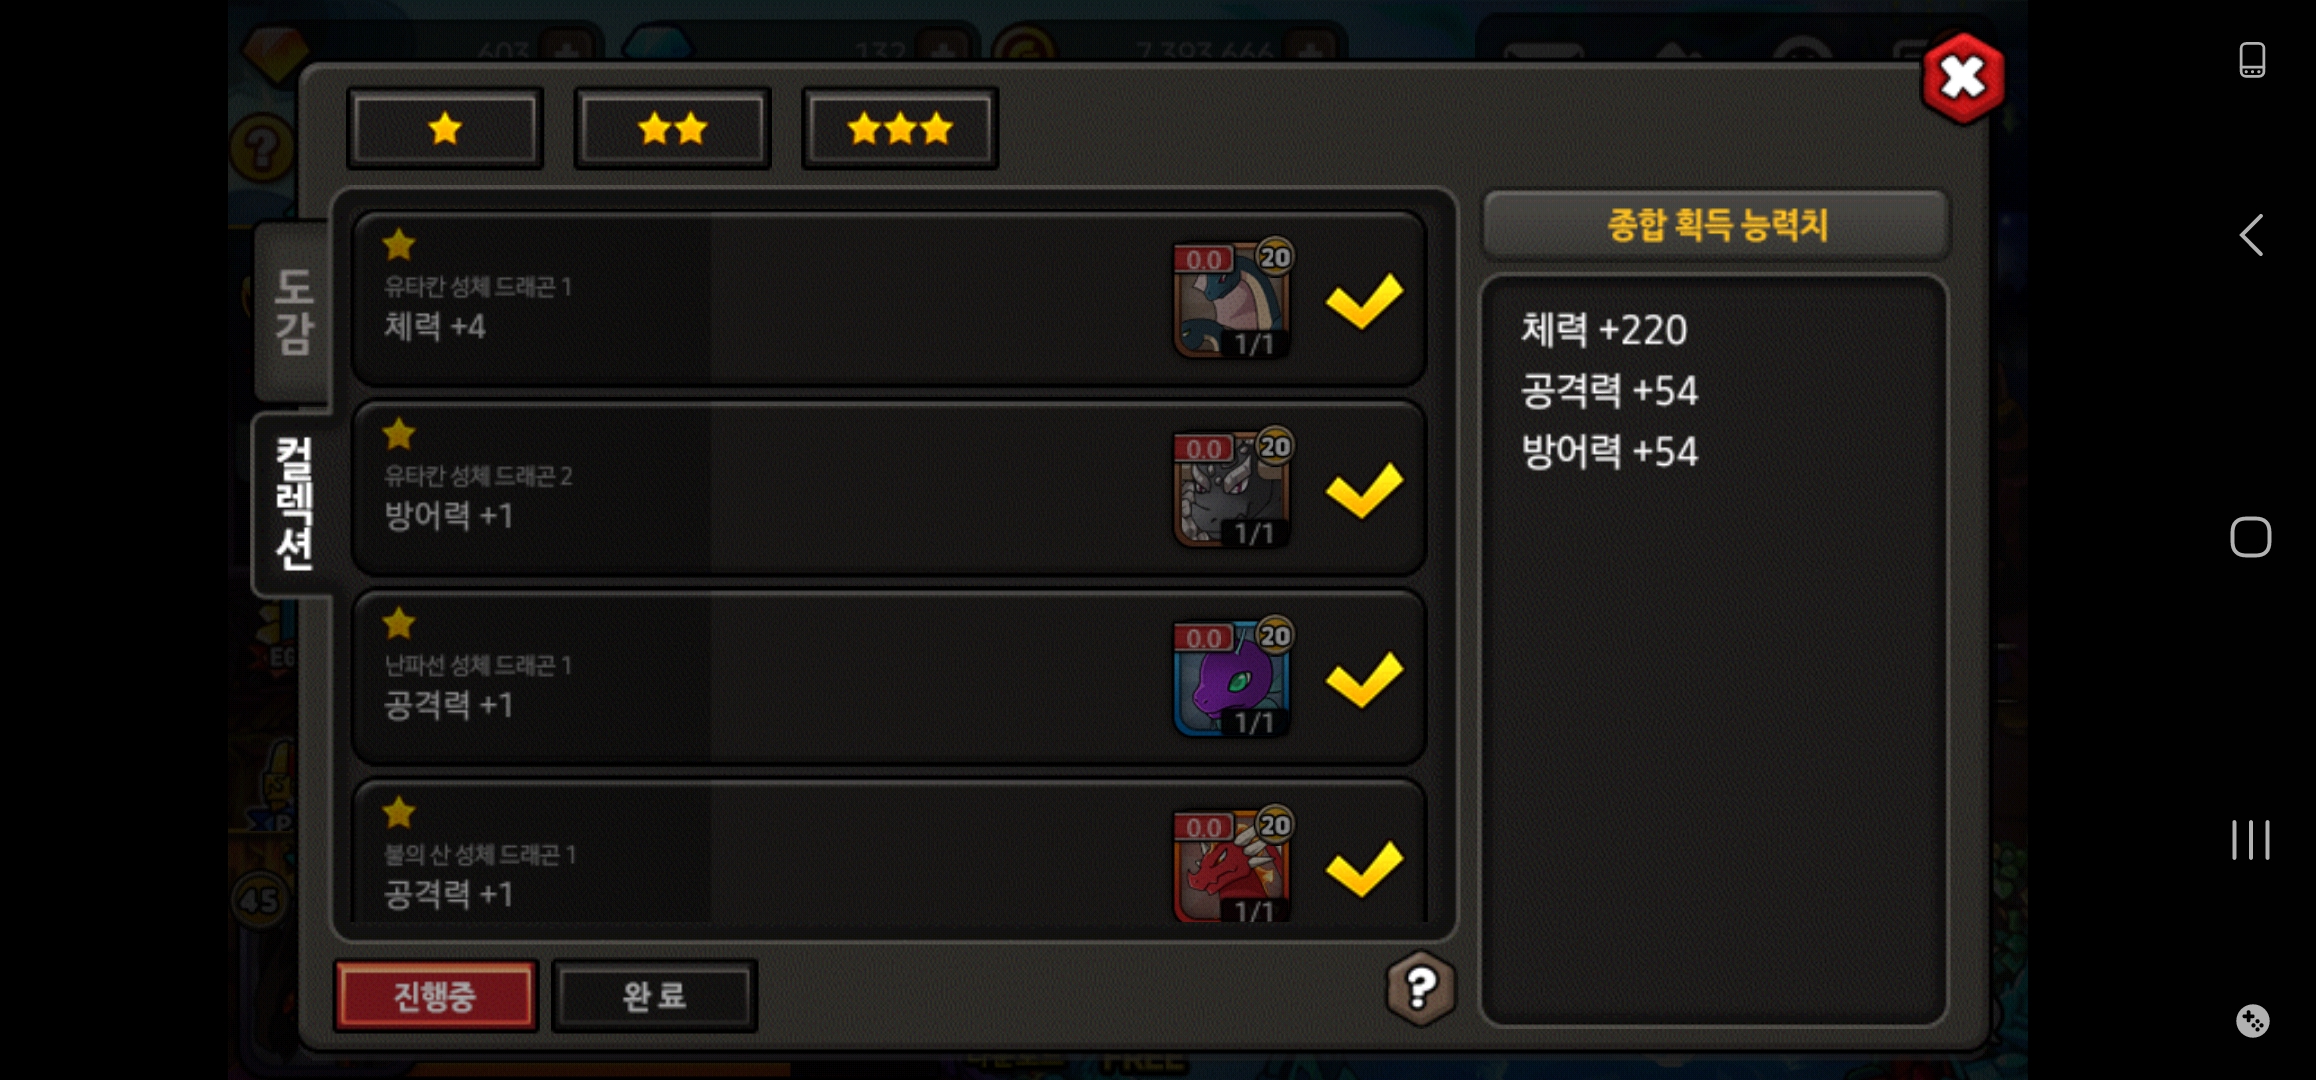
Task: Select the 컬렉션 side tab
Action: 293,503
